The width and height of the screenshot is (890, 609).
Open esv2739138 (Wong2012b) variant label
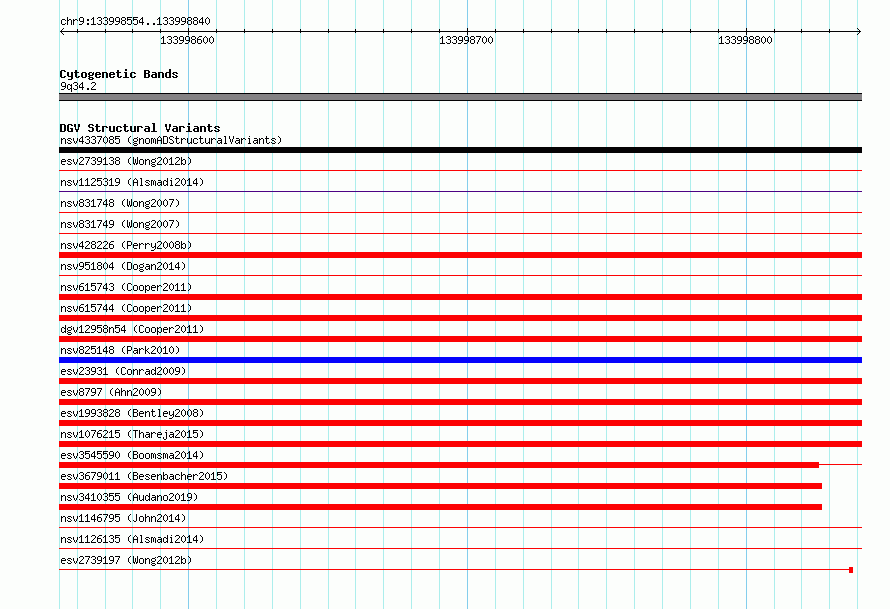126,161
